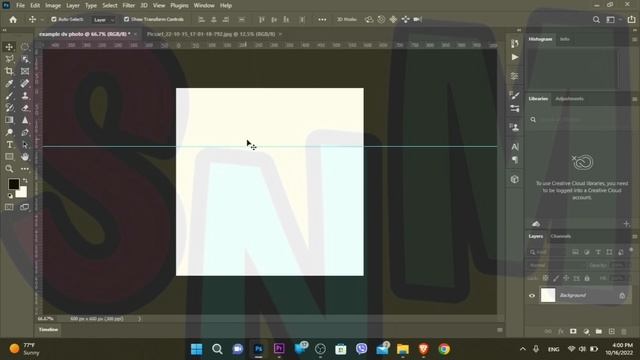Open the Window menu
Image resolution: width=640 pixels, height=360 pixels.
[x=204, y=6]
